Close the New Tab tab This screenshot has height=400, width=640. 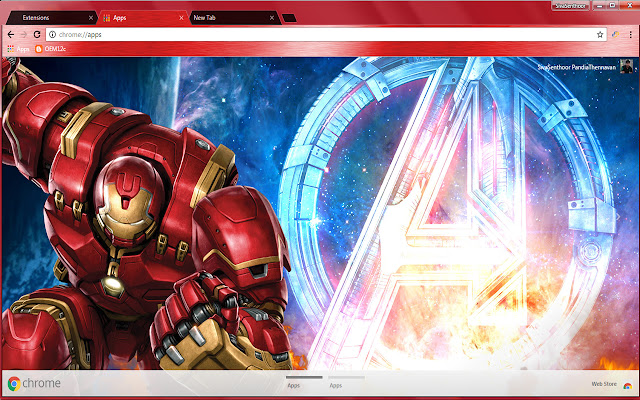pos(272,18)
